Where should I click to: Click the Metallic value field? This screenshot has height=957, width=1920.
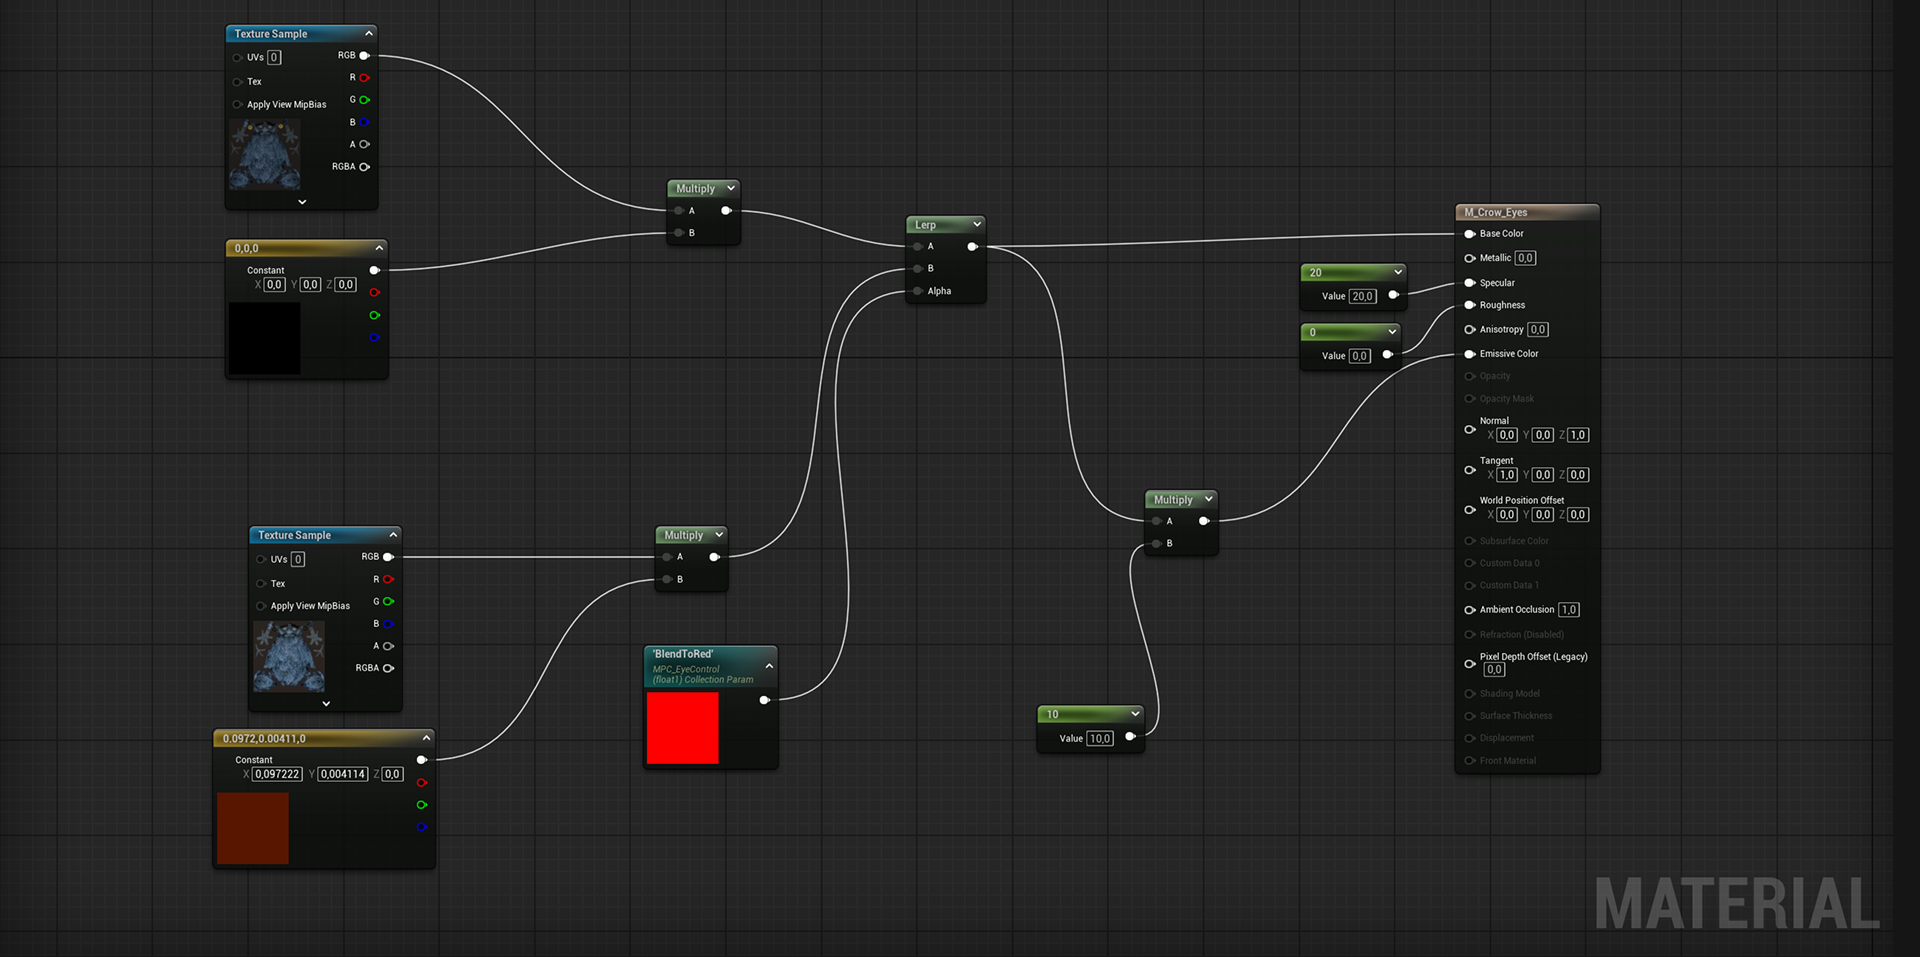1525,258
